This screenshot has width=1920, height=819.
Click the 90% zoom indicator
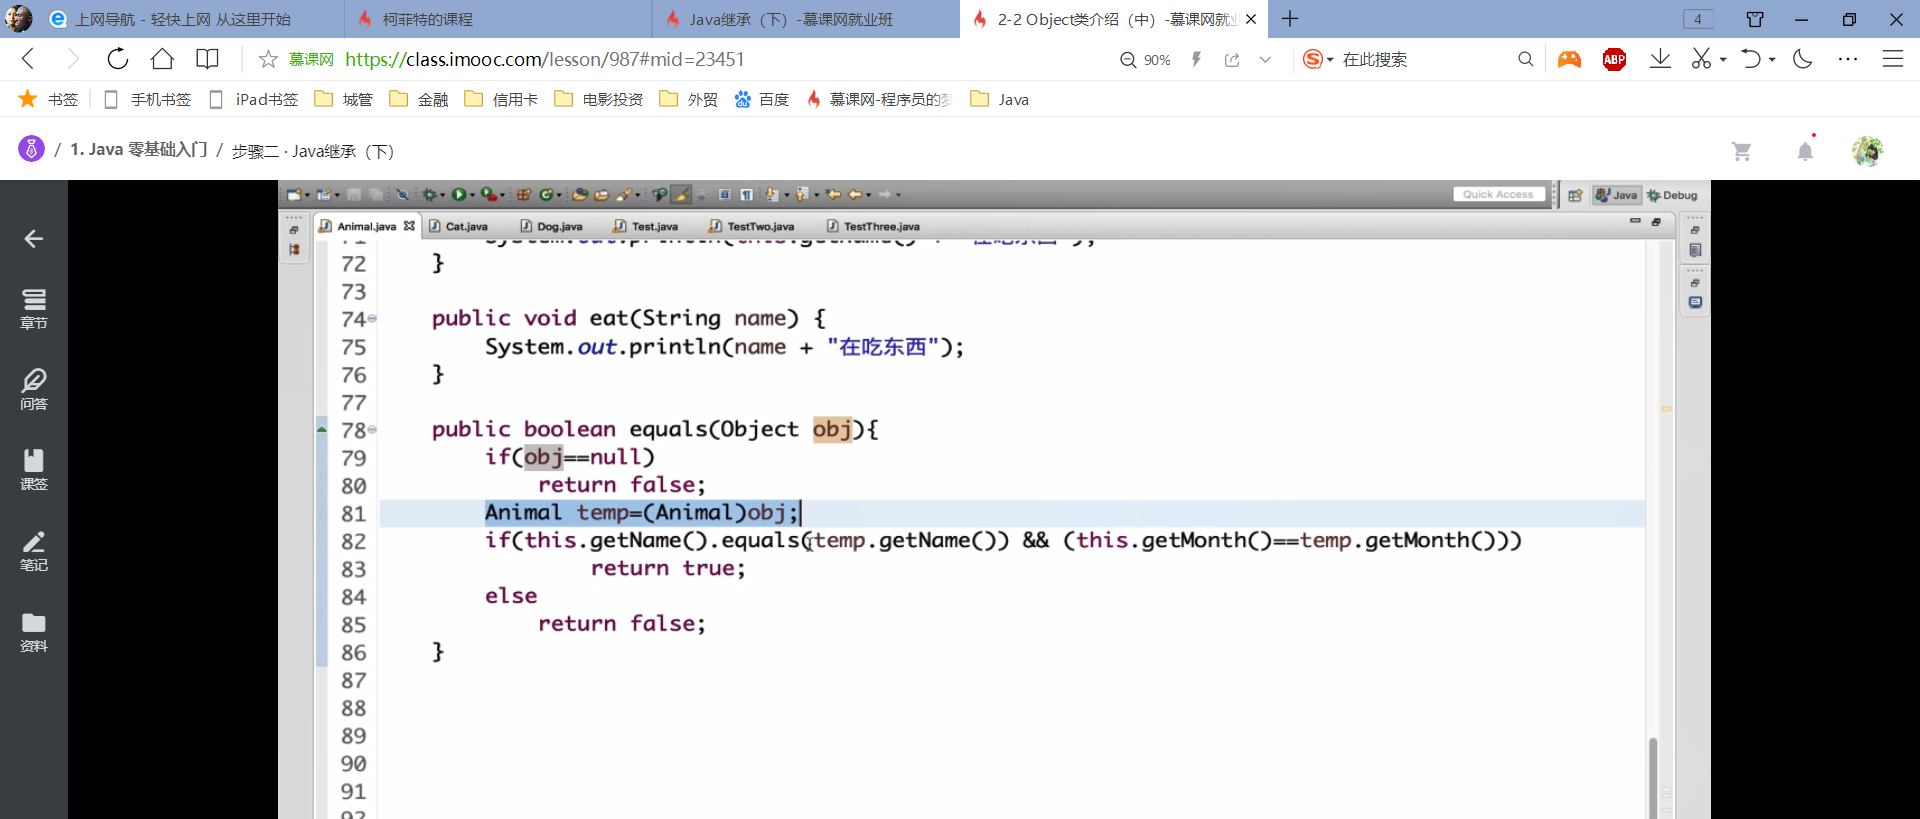(x=1146, y=60)
